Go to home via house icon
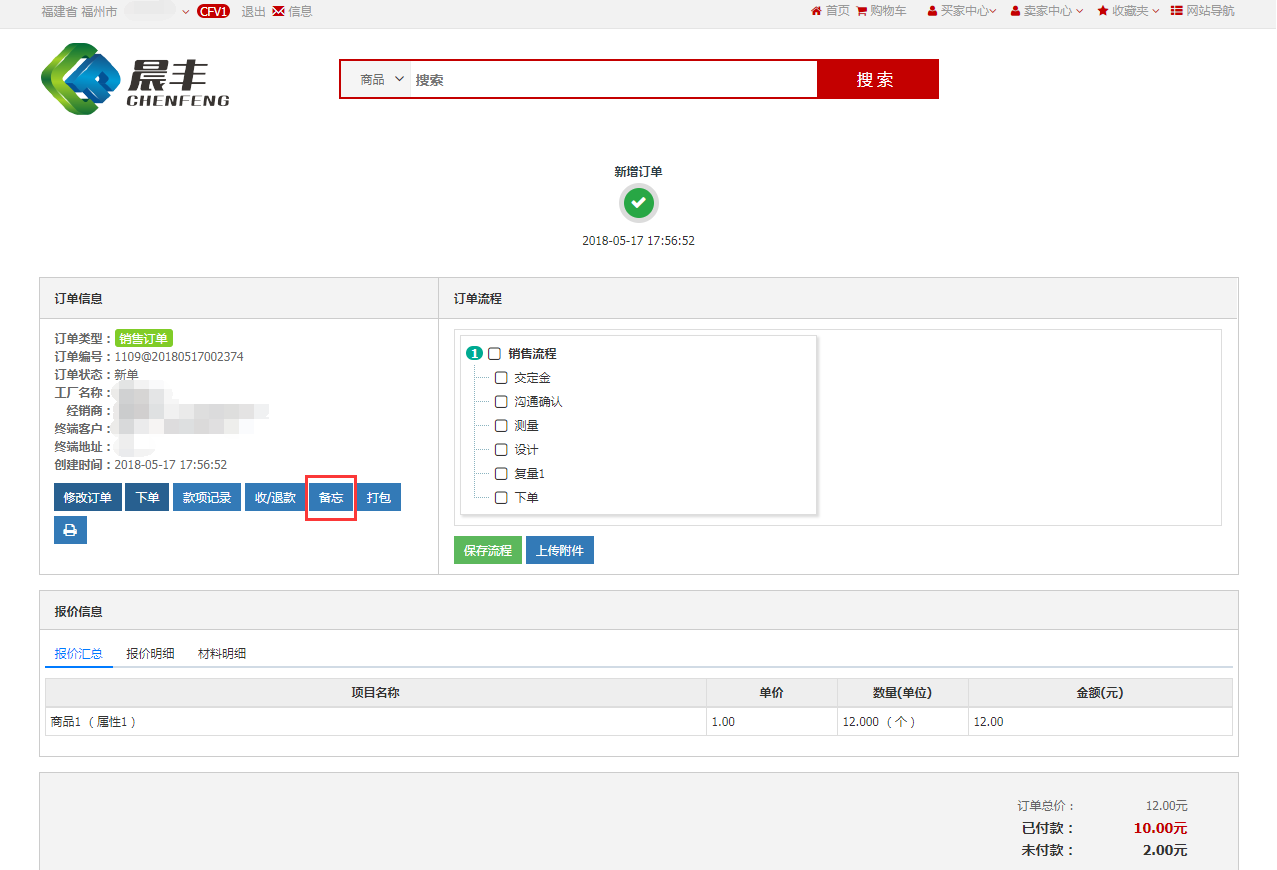 (816, 11)
